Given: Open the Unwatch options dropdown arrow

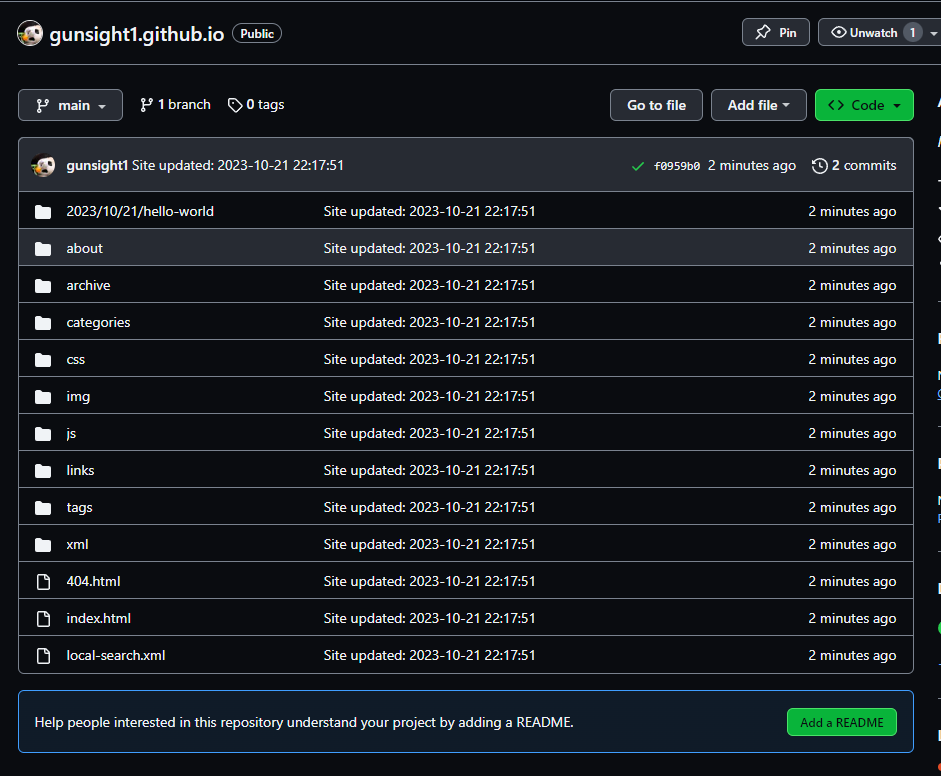Looking at the screenshot, I should click(x=934, y=34).
